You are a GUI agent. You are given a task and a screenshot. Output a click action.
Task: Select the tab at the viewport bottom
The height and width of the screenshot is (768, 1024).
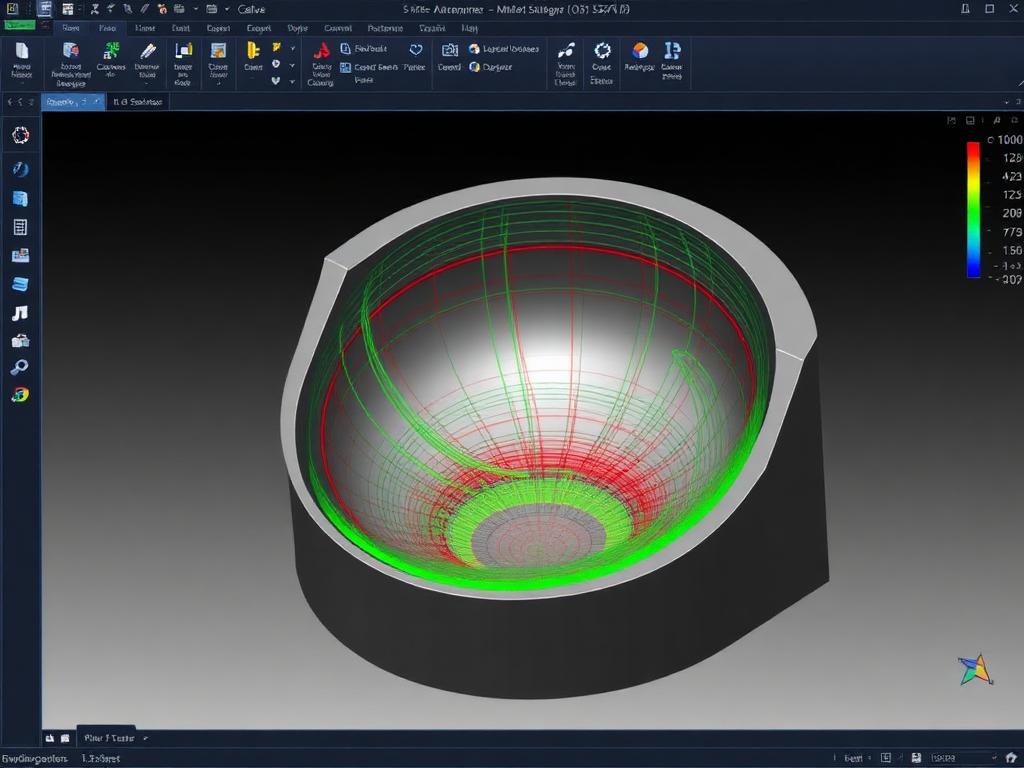[110, 738]
